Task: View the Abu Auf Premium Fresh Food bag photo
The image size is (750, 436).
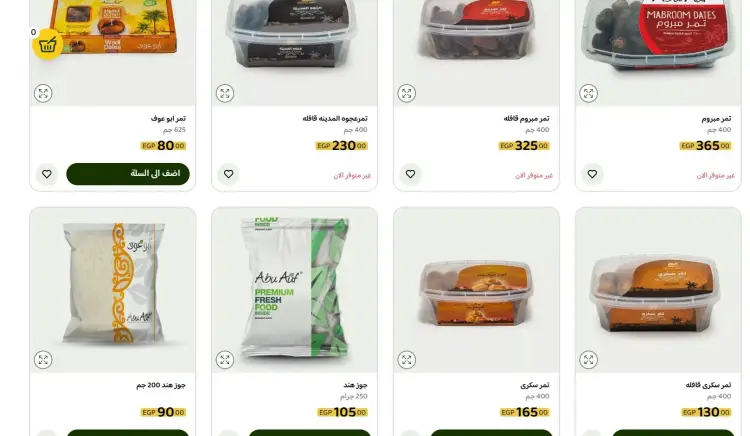Action: tap(295, 289)
